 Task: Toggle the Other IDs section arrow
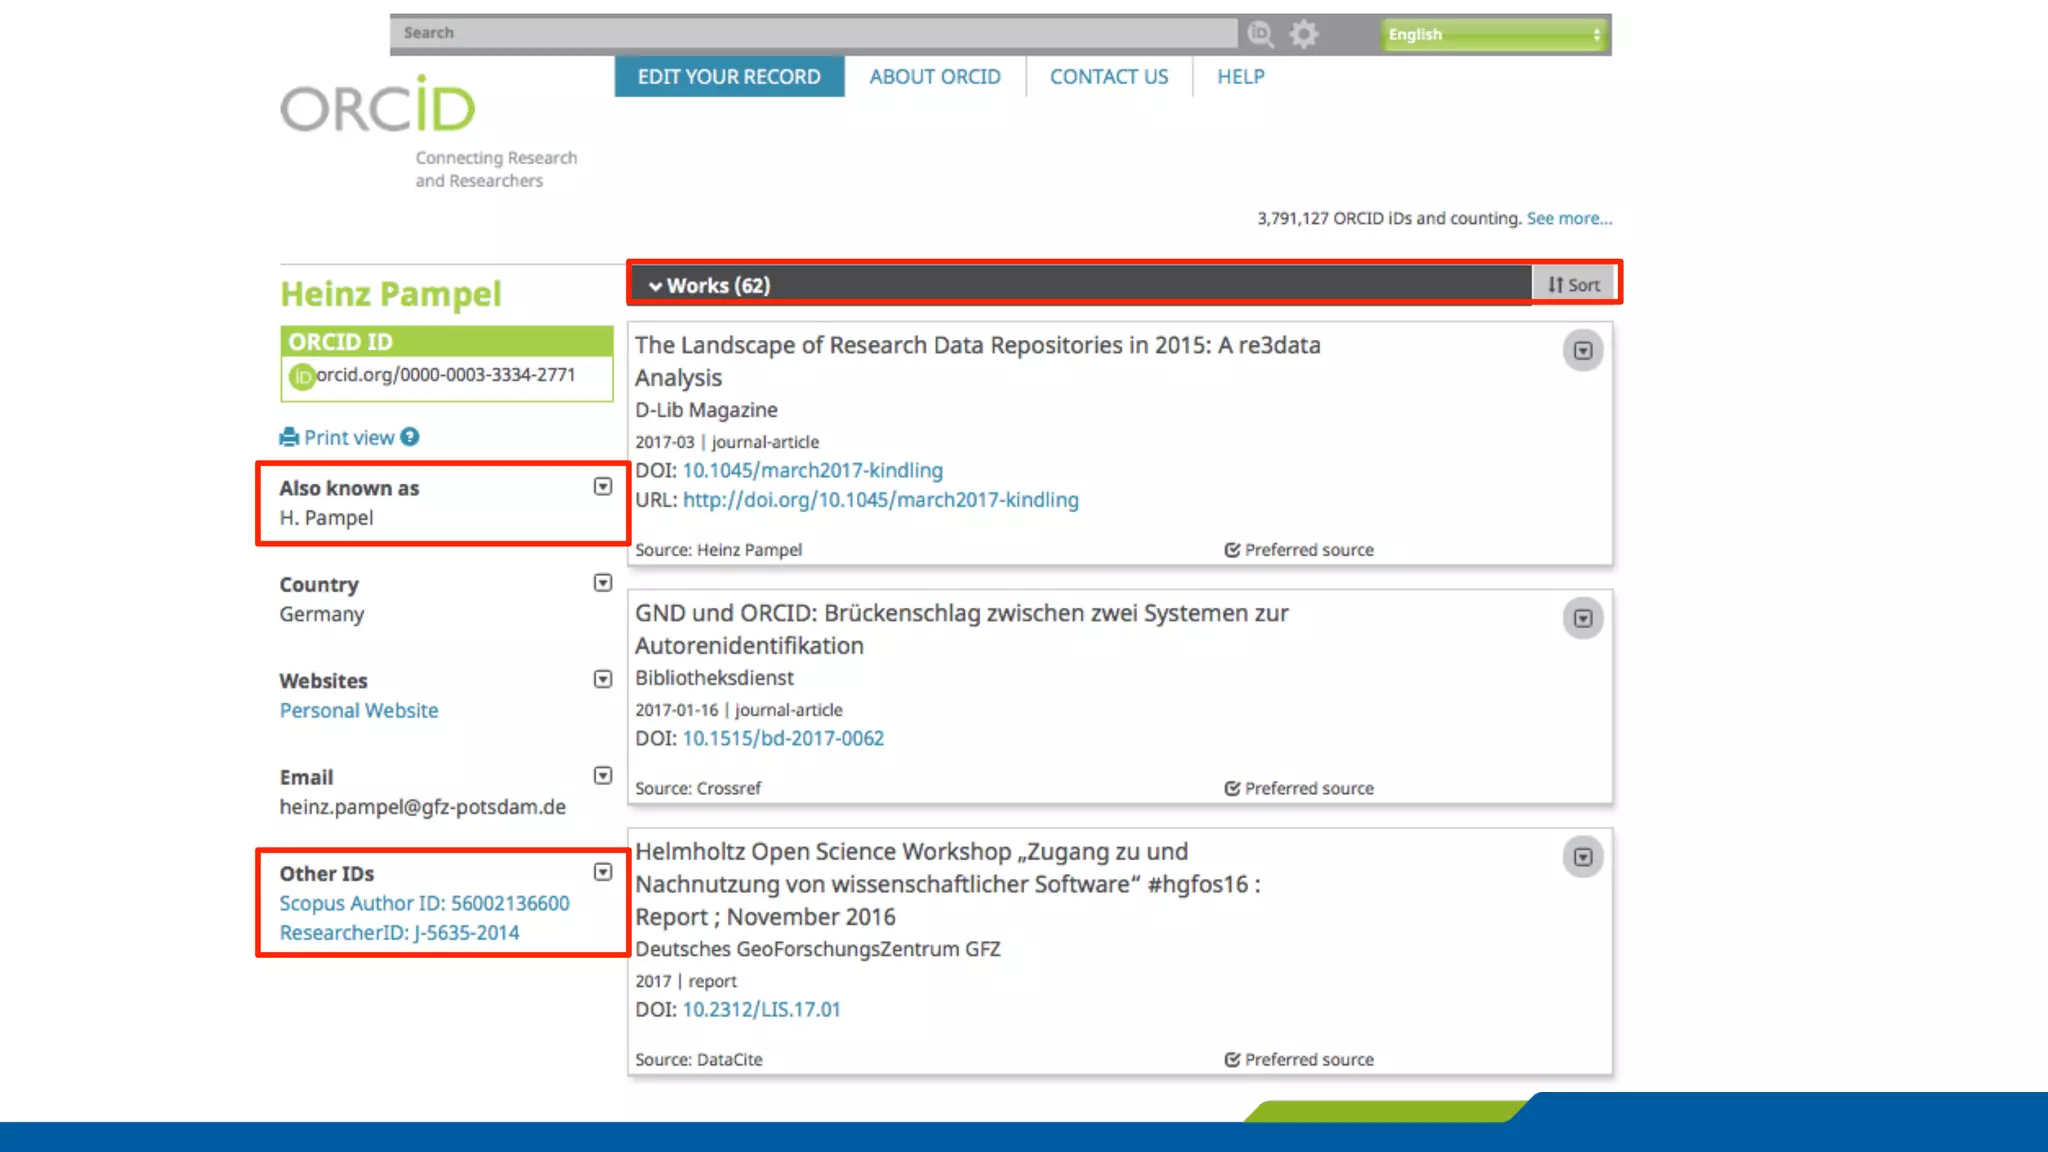coord(602,872)
